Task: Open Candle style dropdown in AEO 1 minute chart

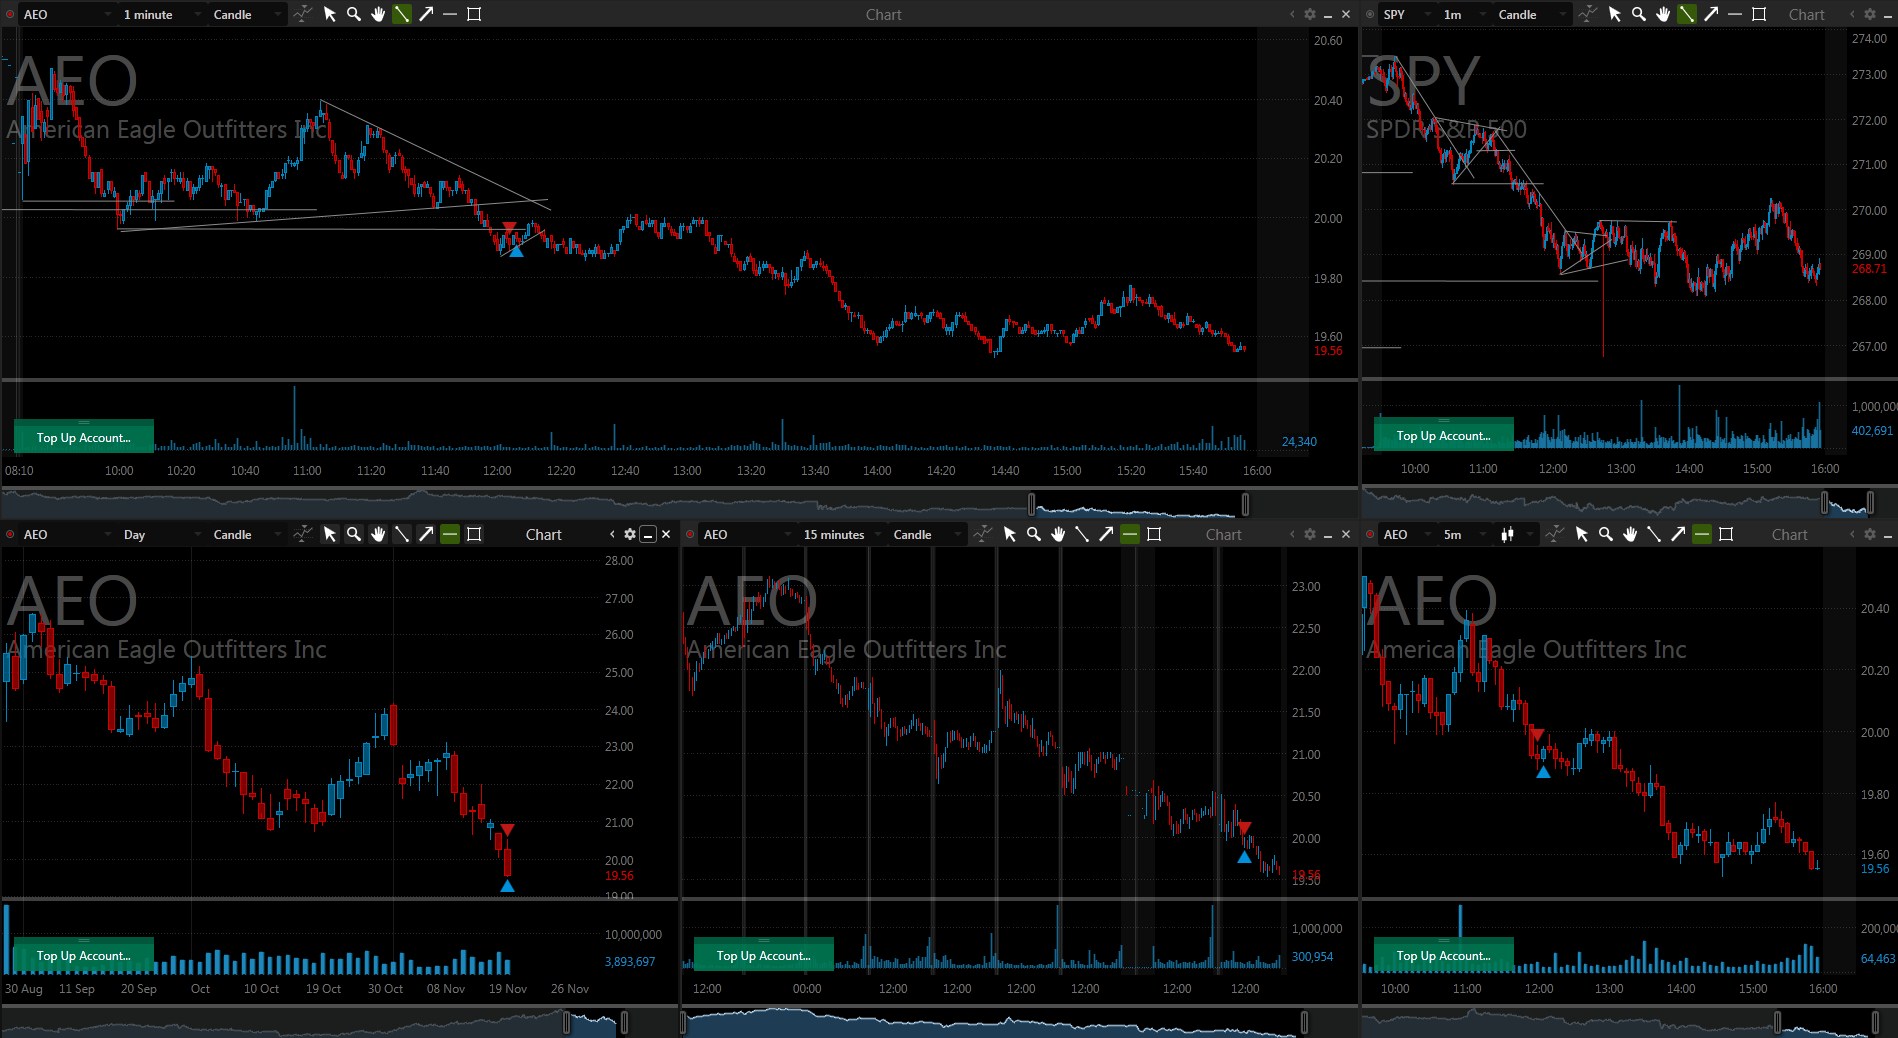Action: (247, 14)
